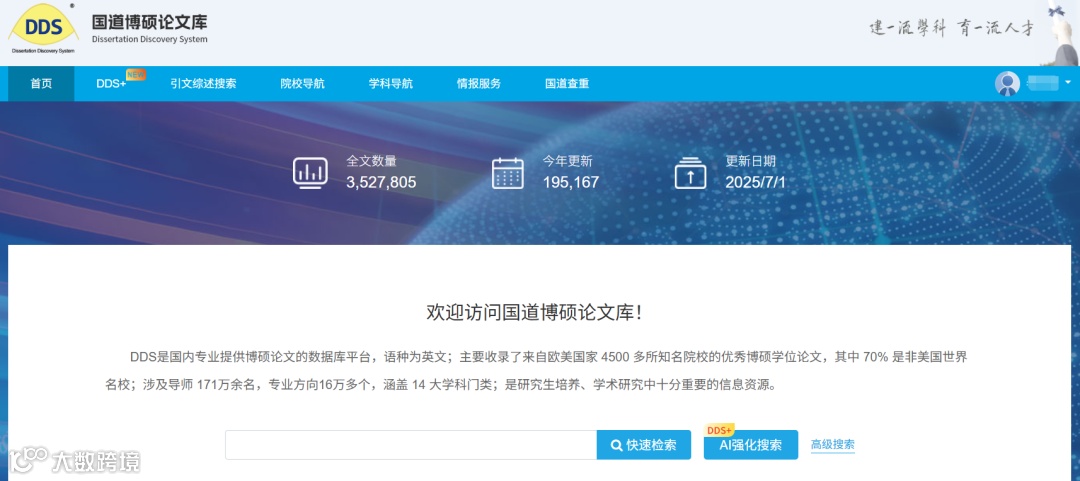Click the 快速检索 search button
Image resolution: width=1080 pixels, height=481 pixels.
point(643,445)
